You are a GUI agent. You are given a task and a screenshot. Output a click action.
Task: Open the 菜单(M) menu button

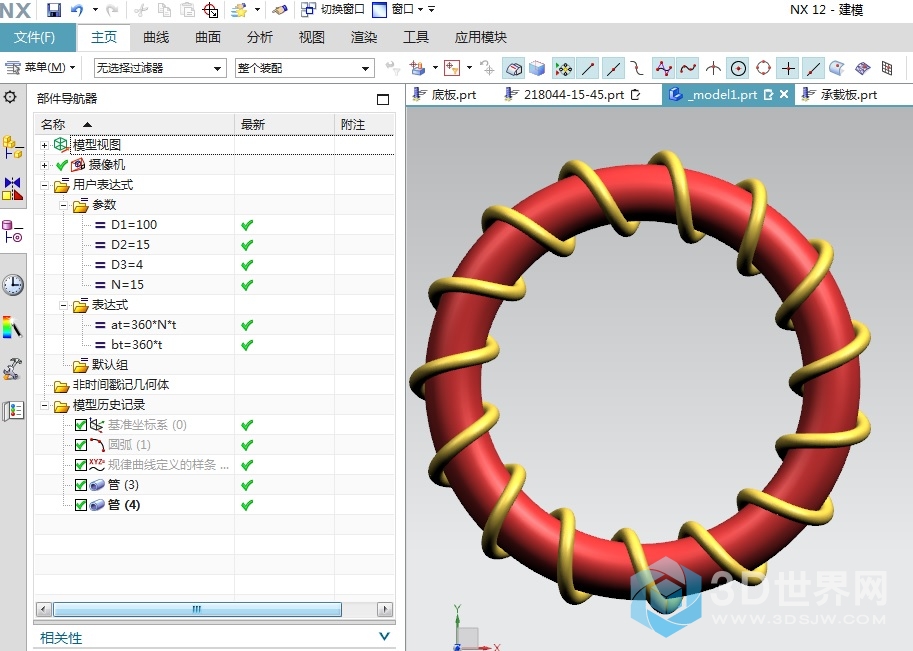click(40, 68)
